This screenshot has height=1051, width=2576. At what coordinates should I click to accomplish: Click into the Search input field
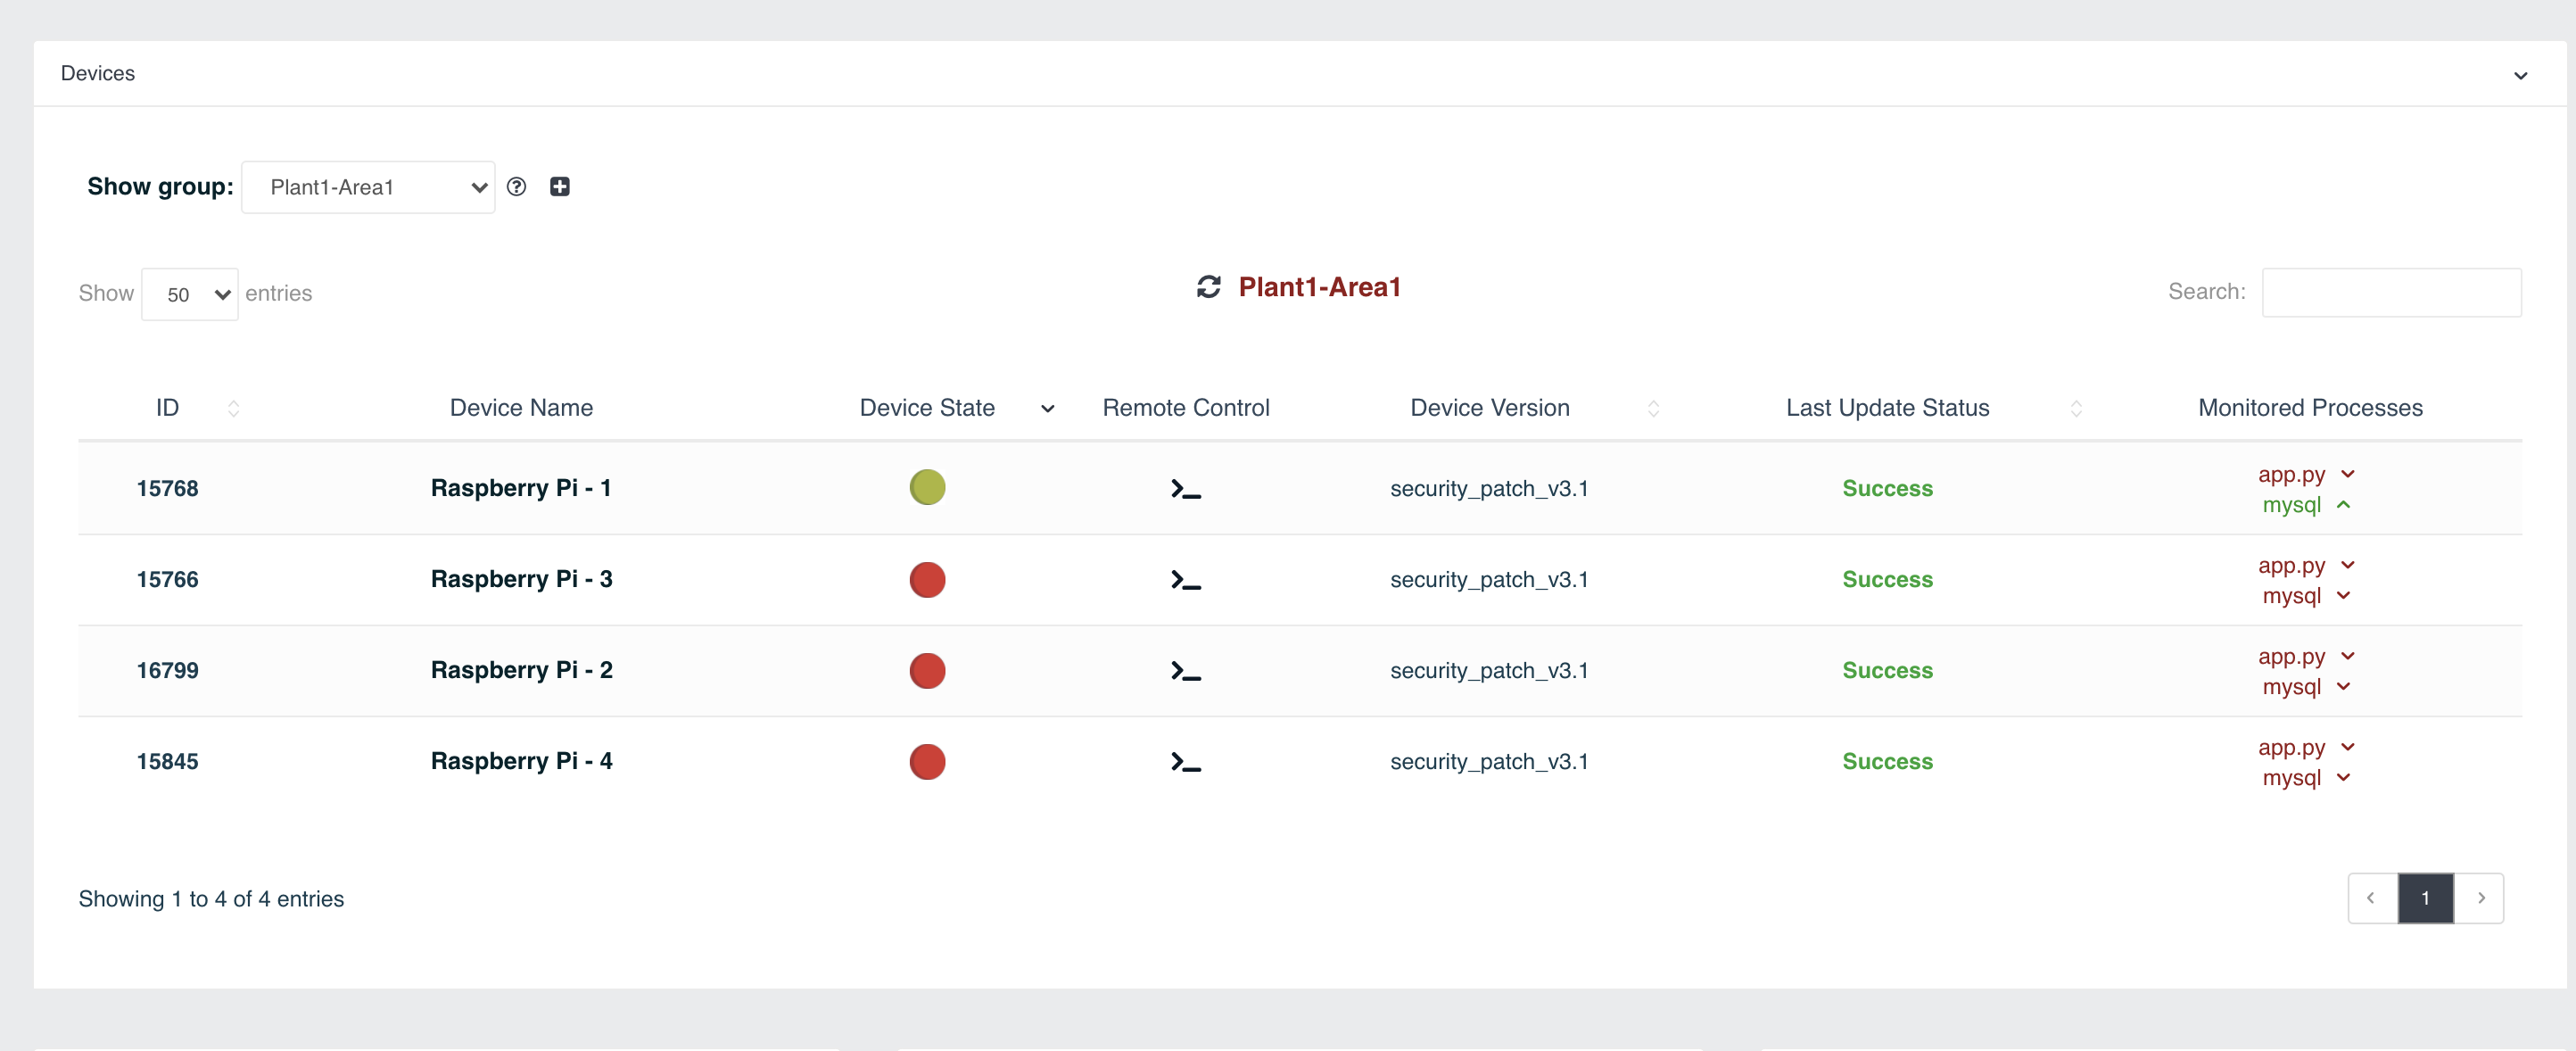pos(2391,292)
